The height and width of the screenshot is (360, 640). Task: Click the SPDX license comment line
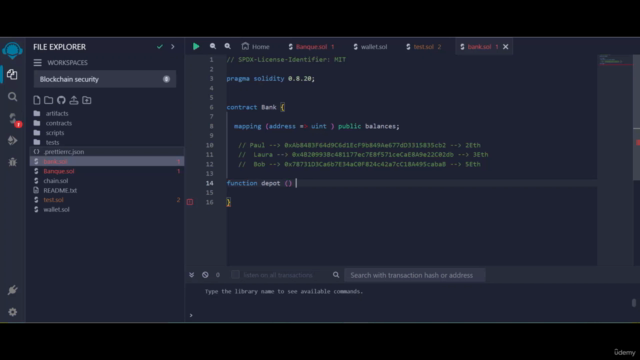286,60
